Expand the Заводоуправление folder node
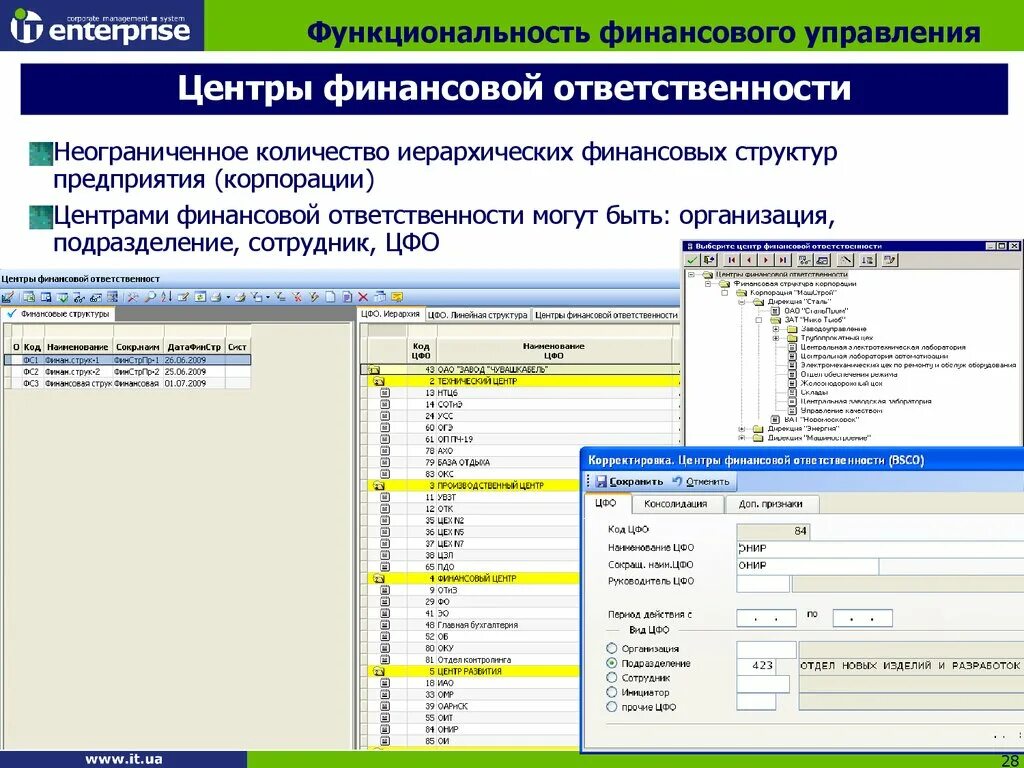Screen dimensions: 1024x768 tap(776, 329)
